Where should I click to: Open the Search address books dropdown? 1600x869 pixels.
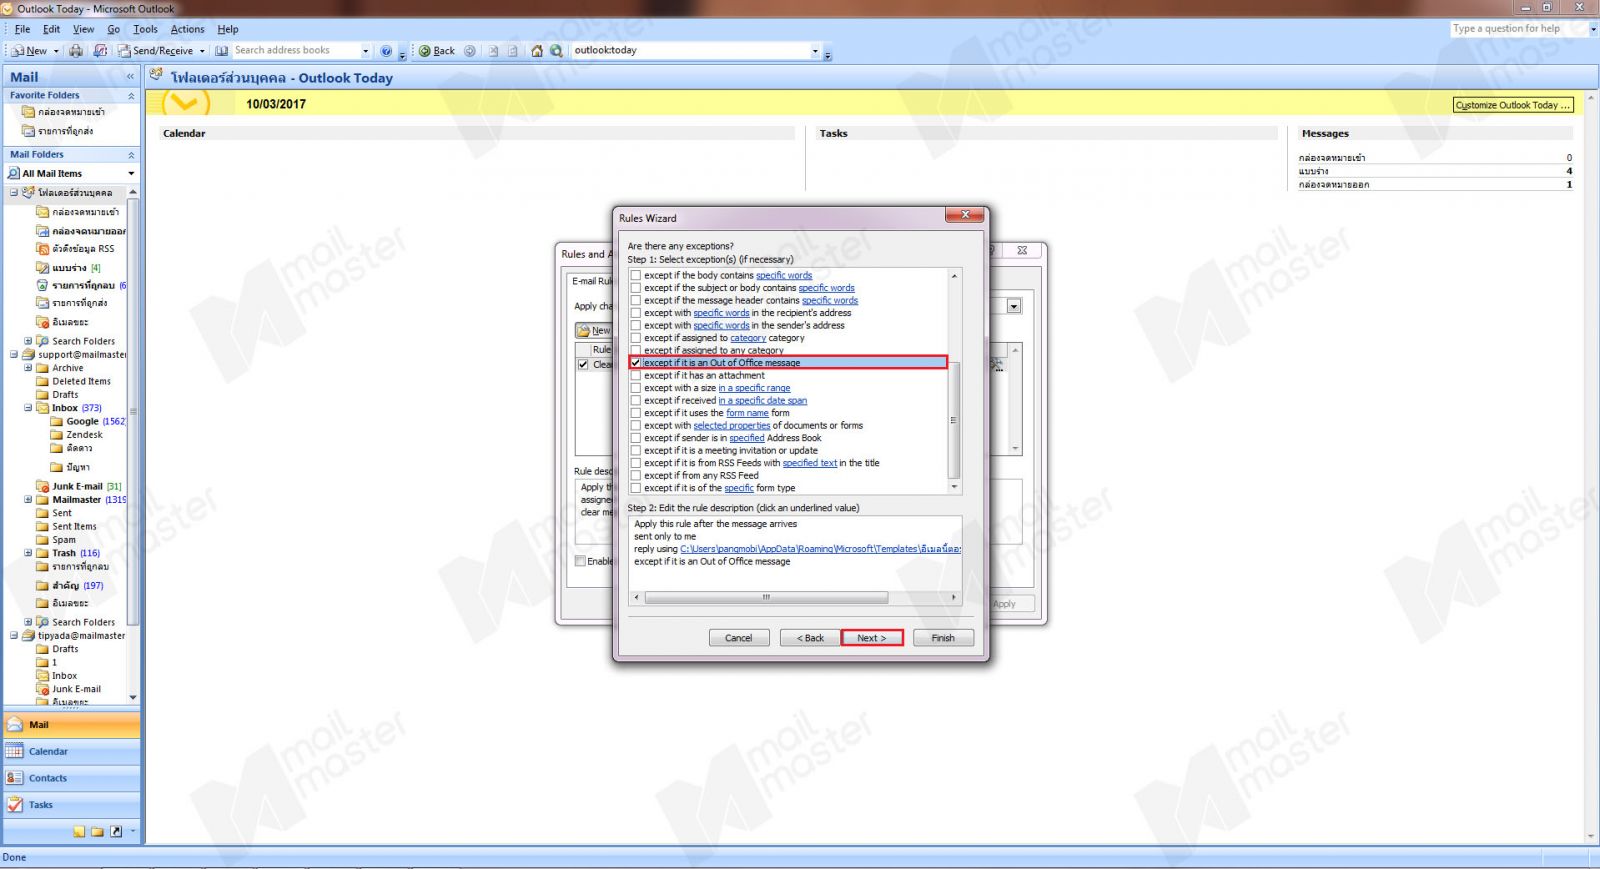tap(365, 50)
